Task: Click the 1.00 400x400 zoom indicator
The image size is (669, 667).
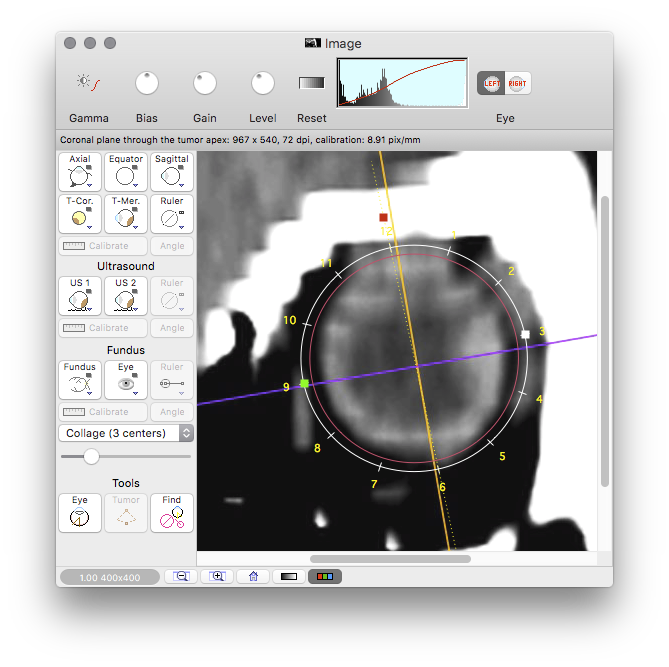Action: click(x=110, y=577)
